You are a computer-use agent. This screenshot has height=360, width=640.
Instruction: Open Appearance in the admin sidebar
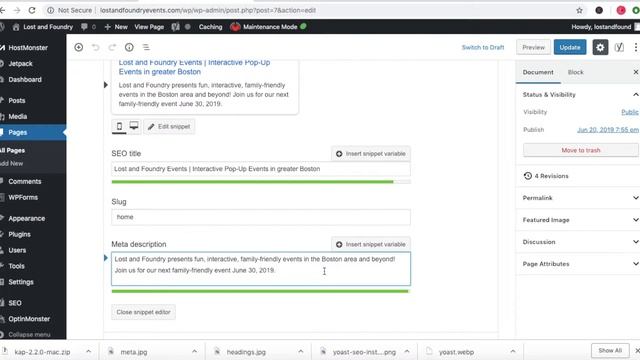pos(27,218)
